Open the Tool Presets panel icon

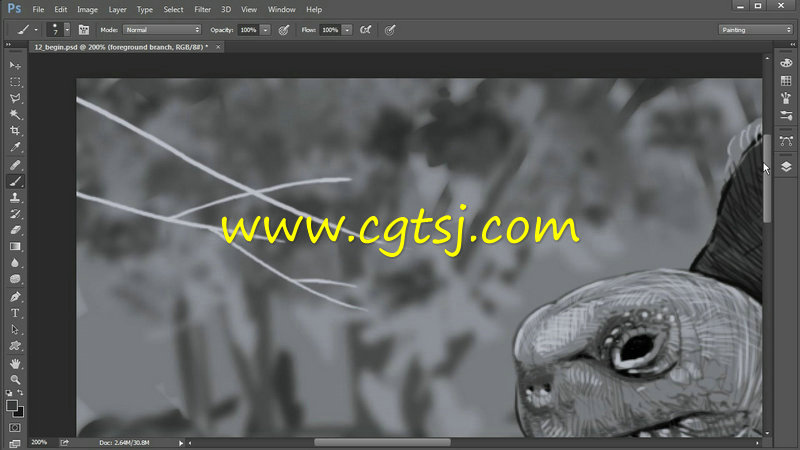(786, 116)
